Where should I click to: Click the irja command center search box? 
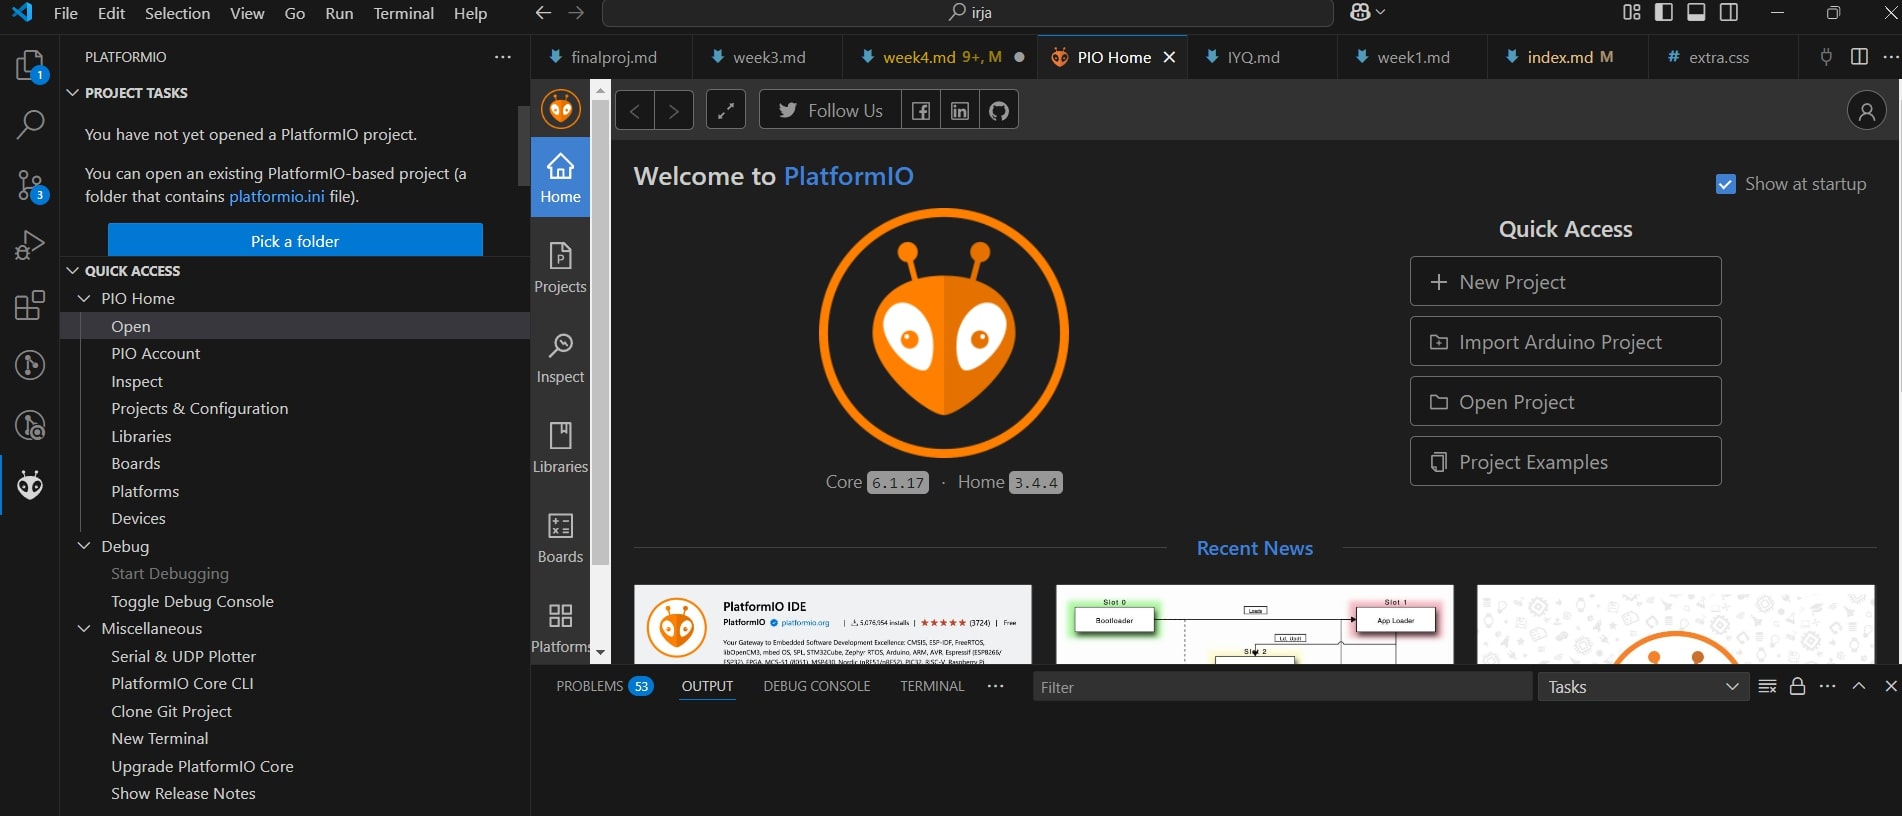click(968, 13)
